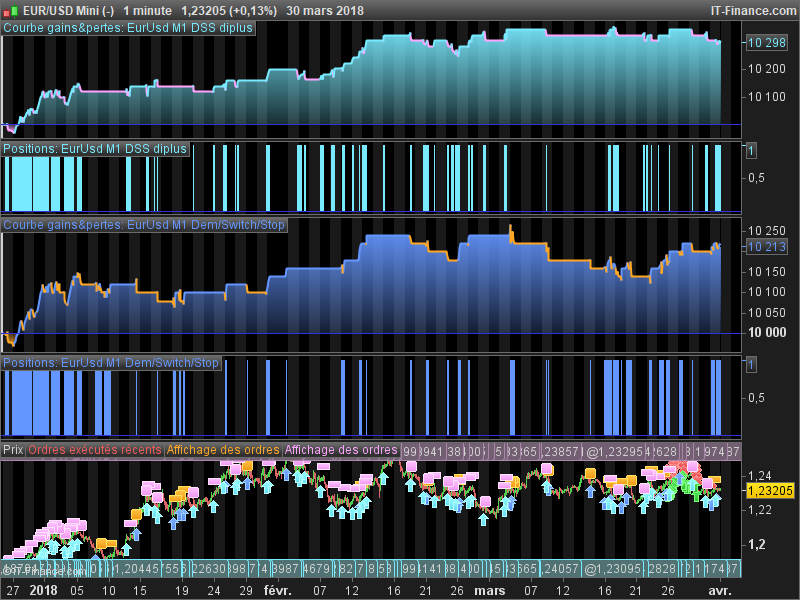The width and height of the screenshot is (800, 600).
Task: Select 'Courbe gains&pertes: EurUsd M1 DSS diplus' label
Action: (x=128, y=28)
